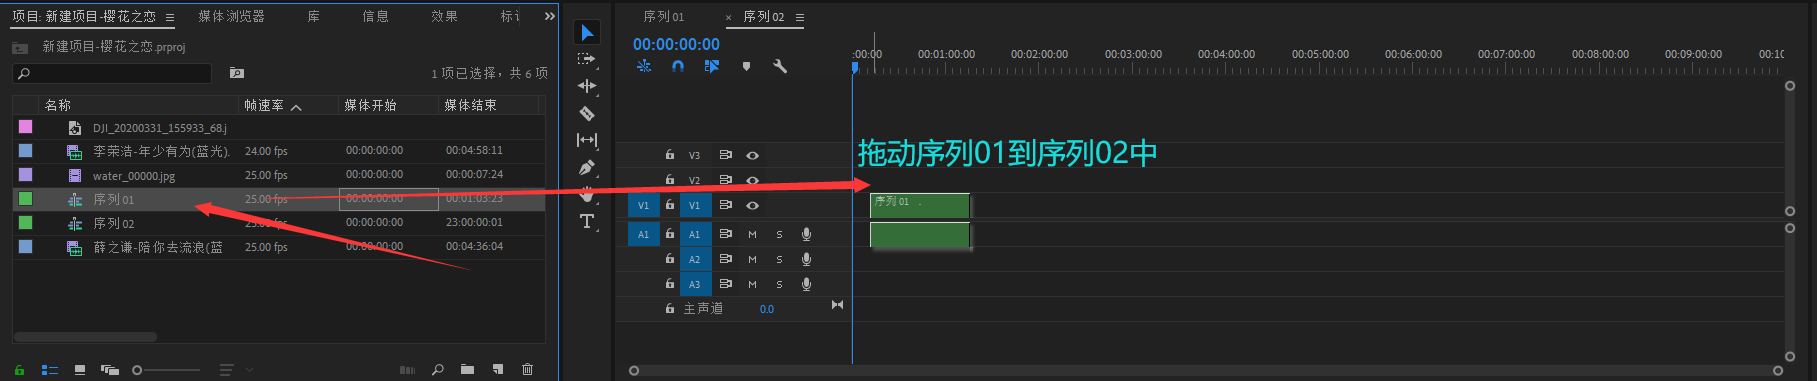Click Automate to Sequence icon
This screenshot has width=1817, height=381.
point(407,370)
